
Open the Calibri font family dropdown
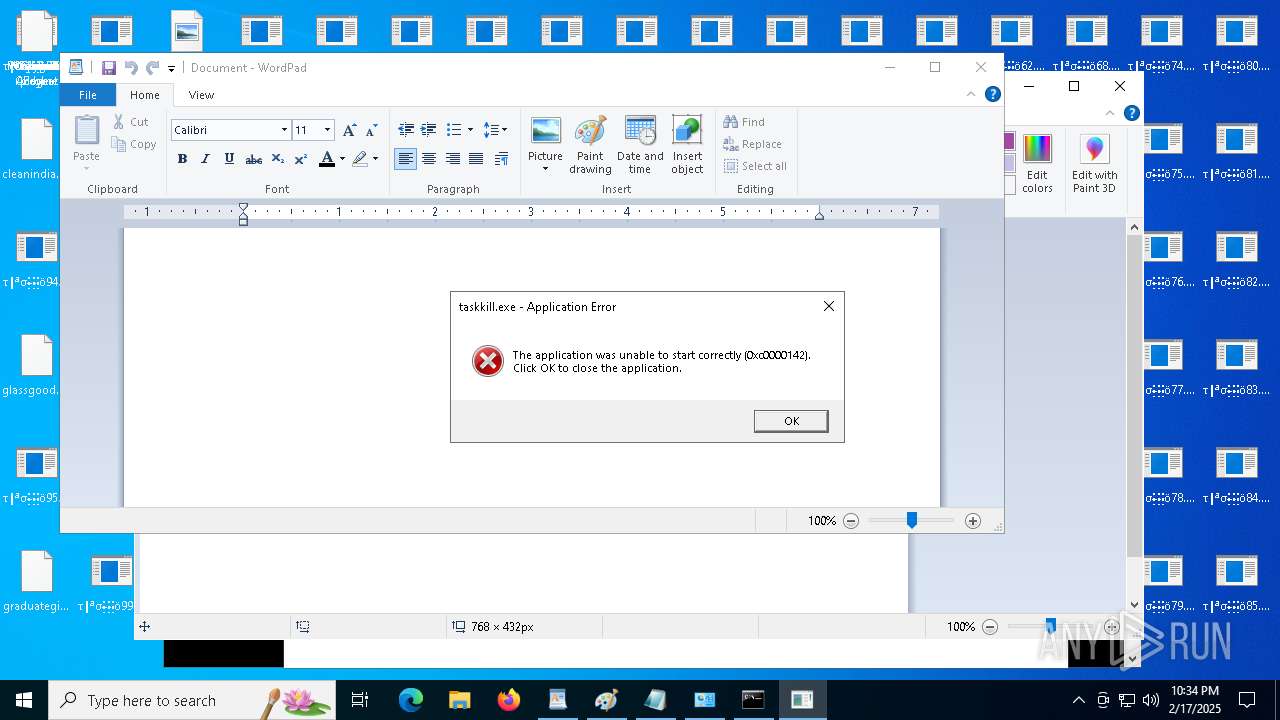[284, 130]
